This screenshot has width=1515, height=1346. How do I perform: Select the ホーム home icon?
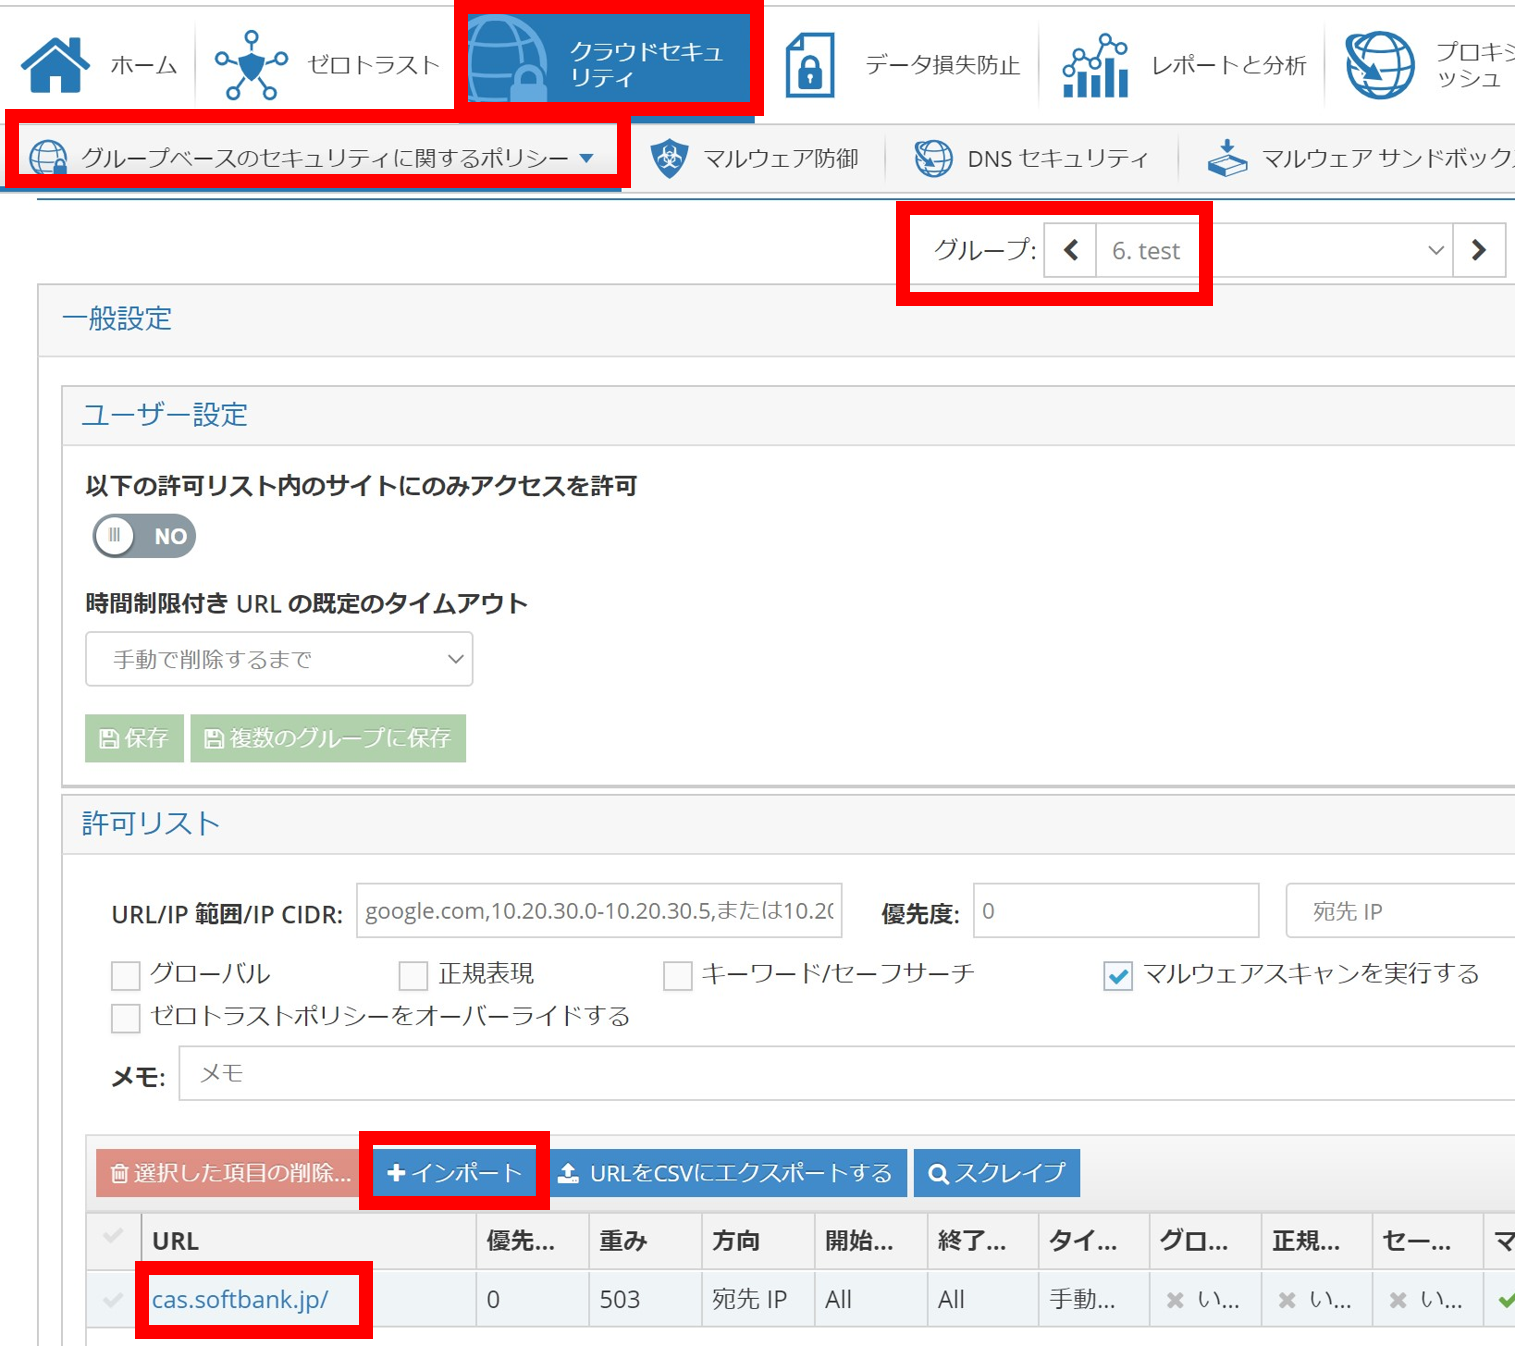click(x=55, y=60)
